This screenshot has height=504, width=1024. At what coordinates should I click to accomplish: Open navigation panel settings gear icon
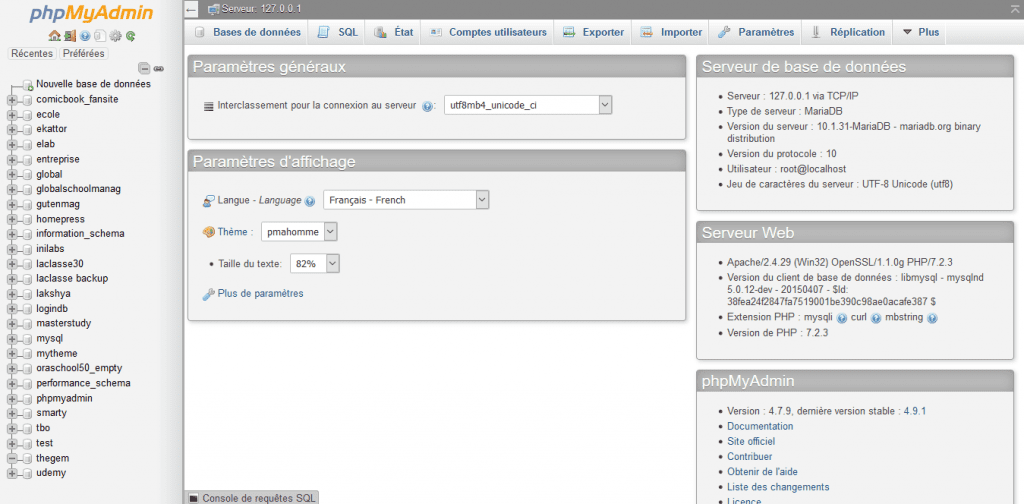pyautogui.click(x=116, y=36)
